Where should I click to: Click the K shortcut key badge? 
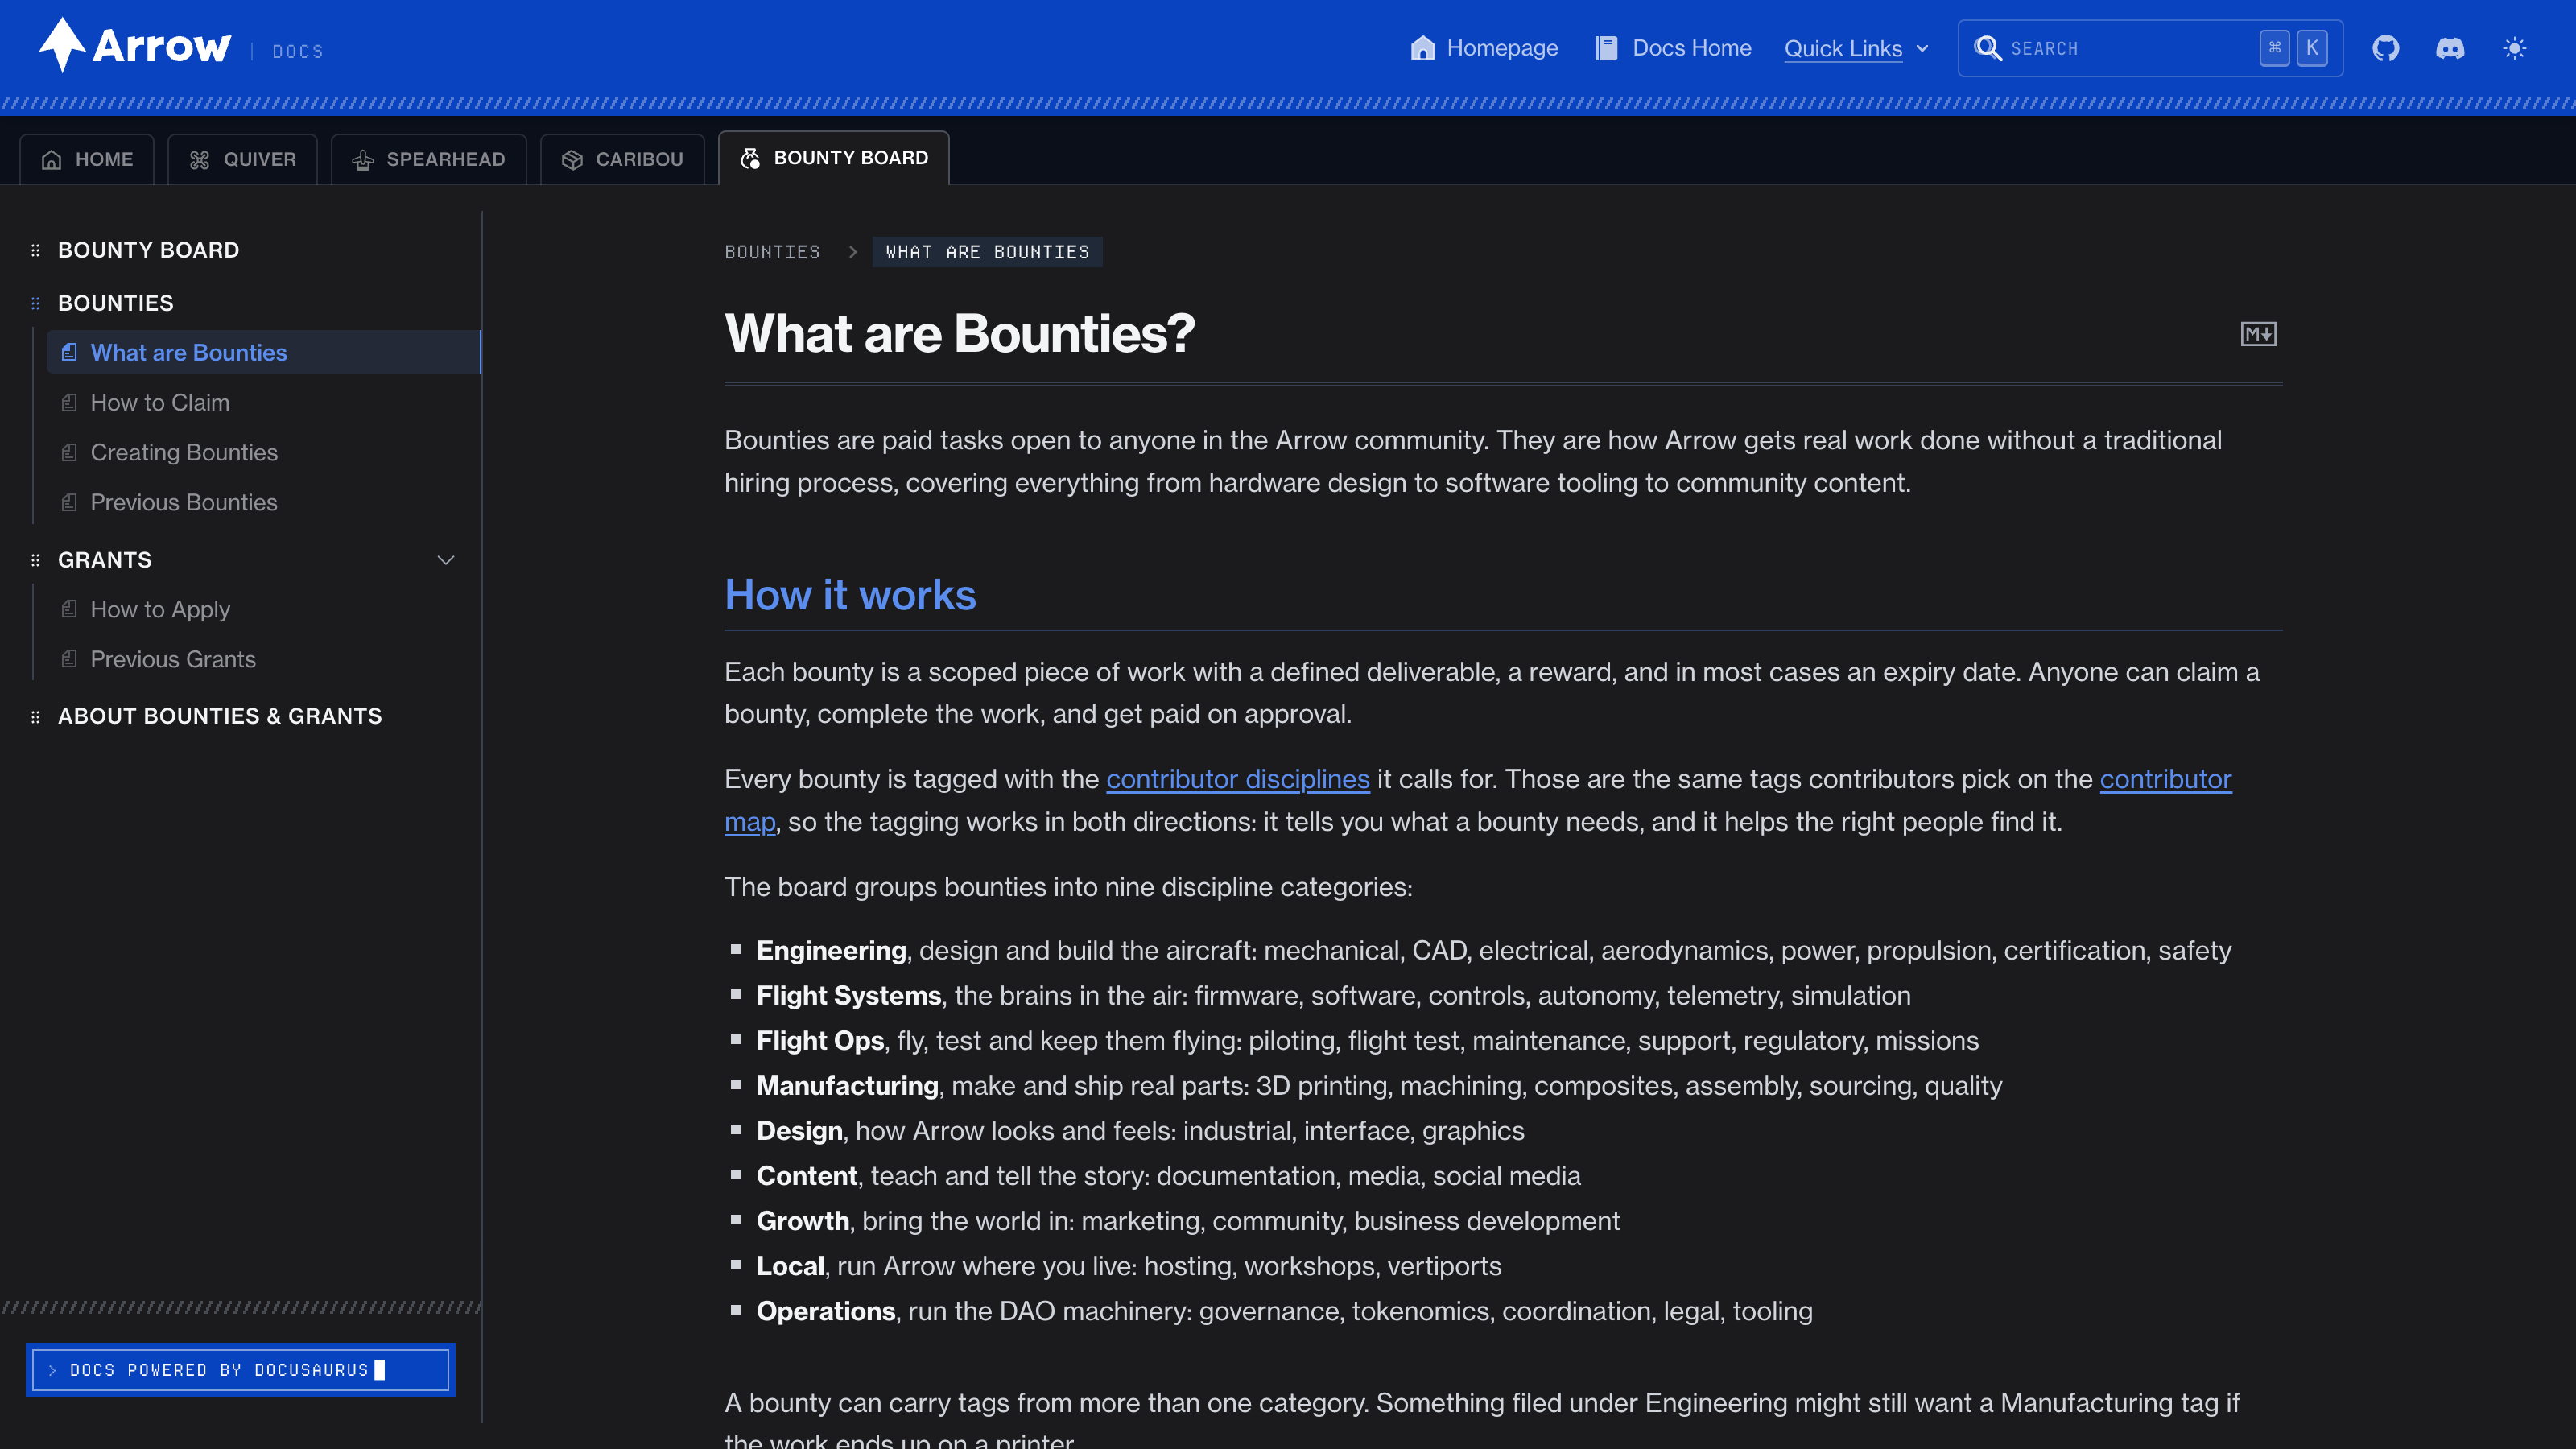[x=2312, y=48]
